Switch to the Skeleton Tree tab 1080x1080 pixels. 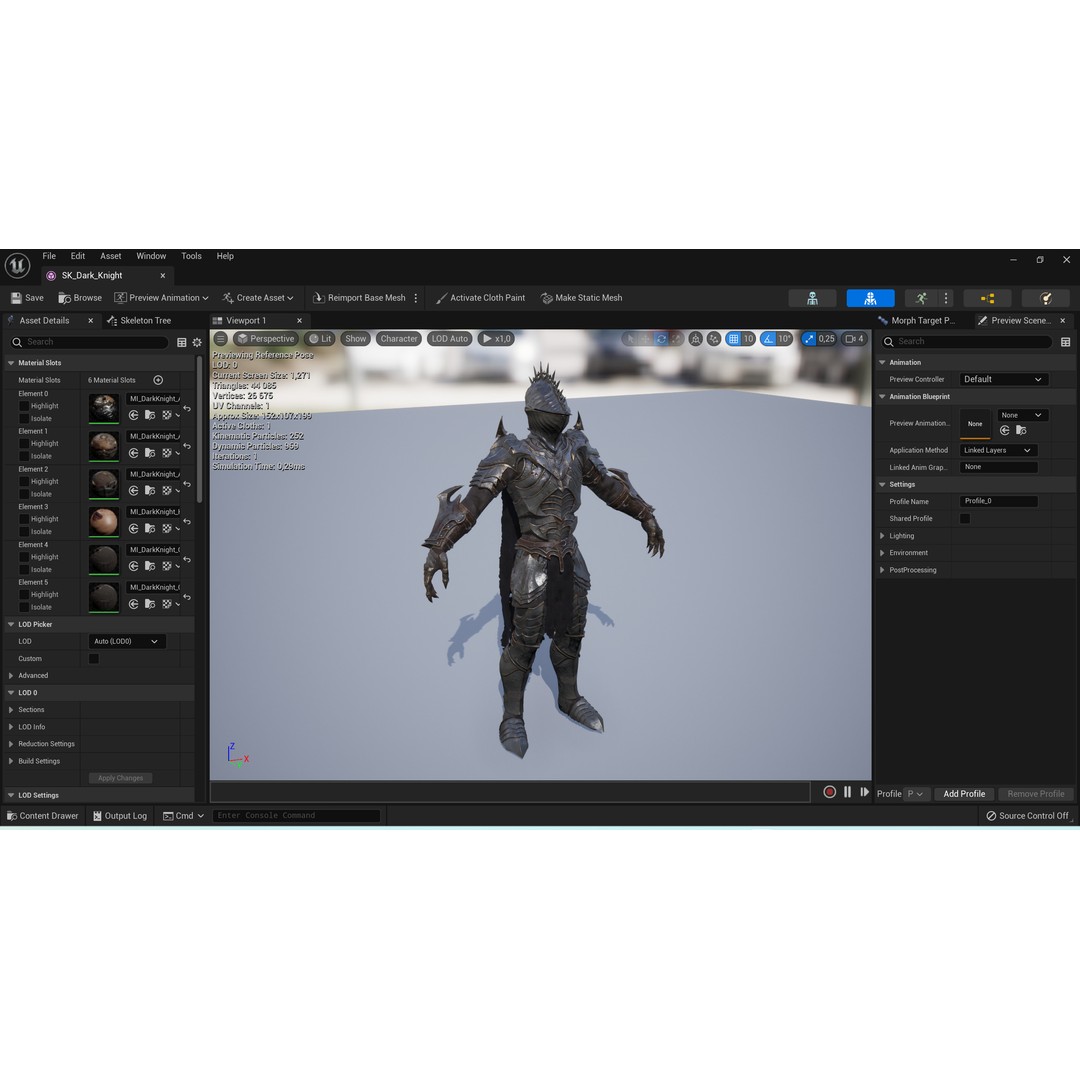click(x=138, y=321)
